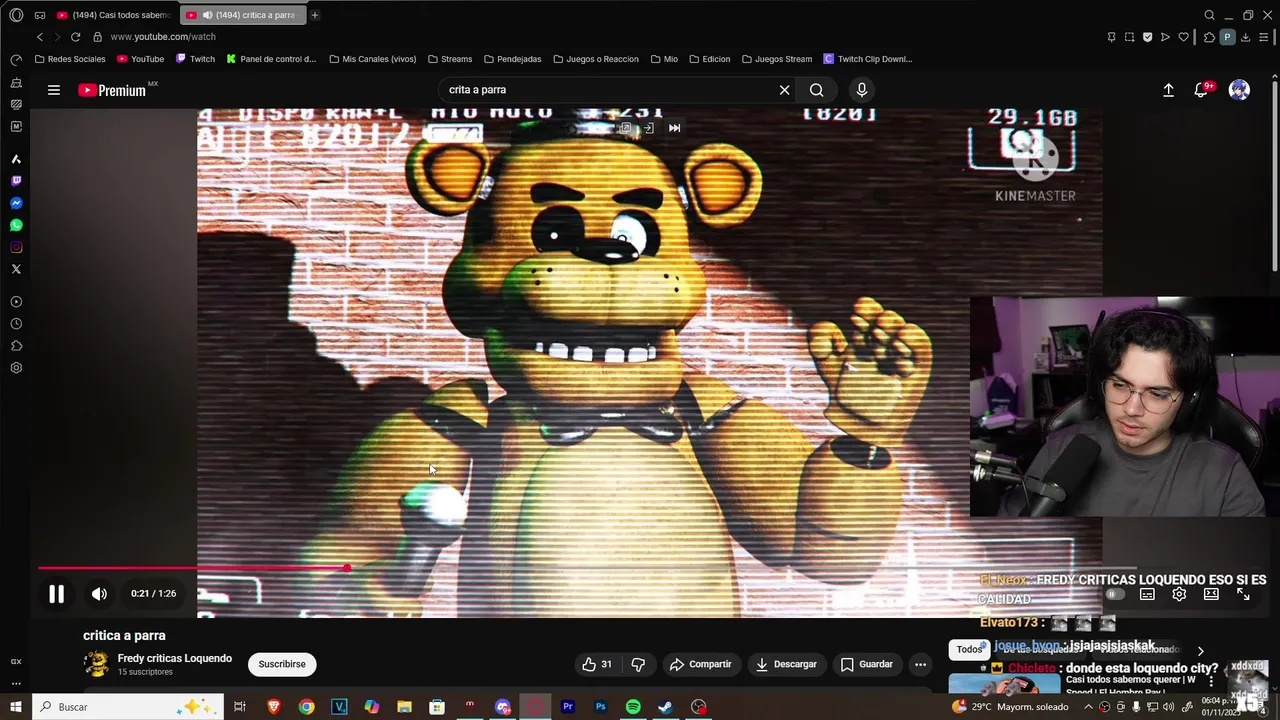Open the account avatar menu
The image size is (1280, 720).
pyautogui.click(x=1239, y=90)
